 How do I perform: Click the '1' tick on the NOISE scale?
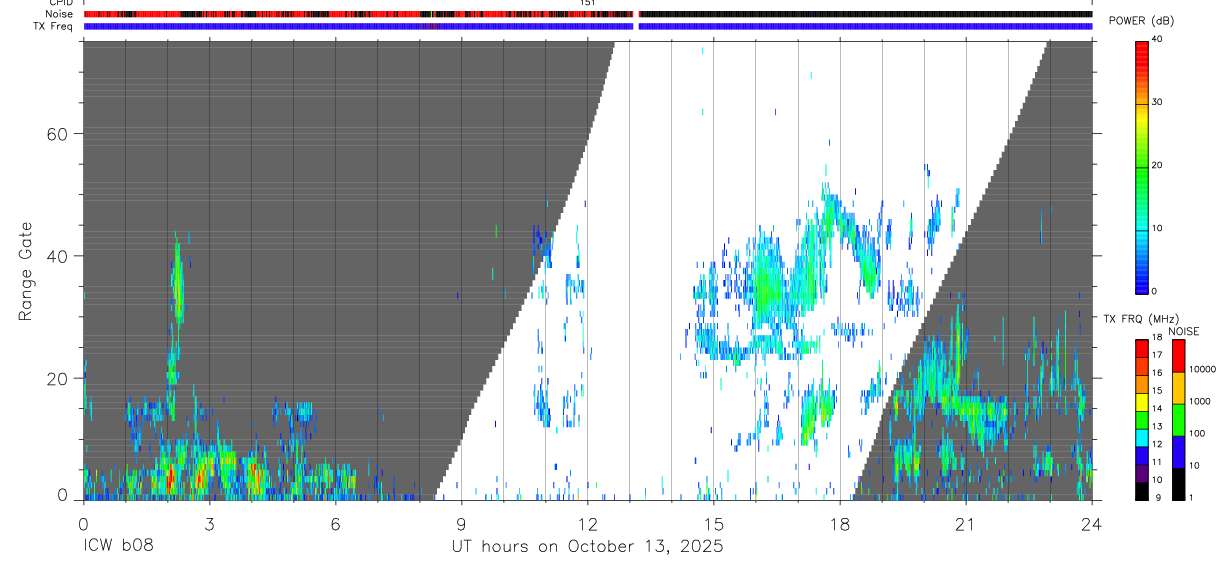(x=1192, y=497)
